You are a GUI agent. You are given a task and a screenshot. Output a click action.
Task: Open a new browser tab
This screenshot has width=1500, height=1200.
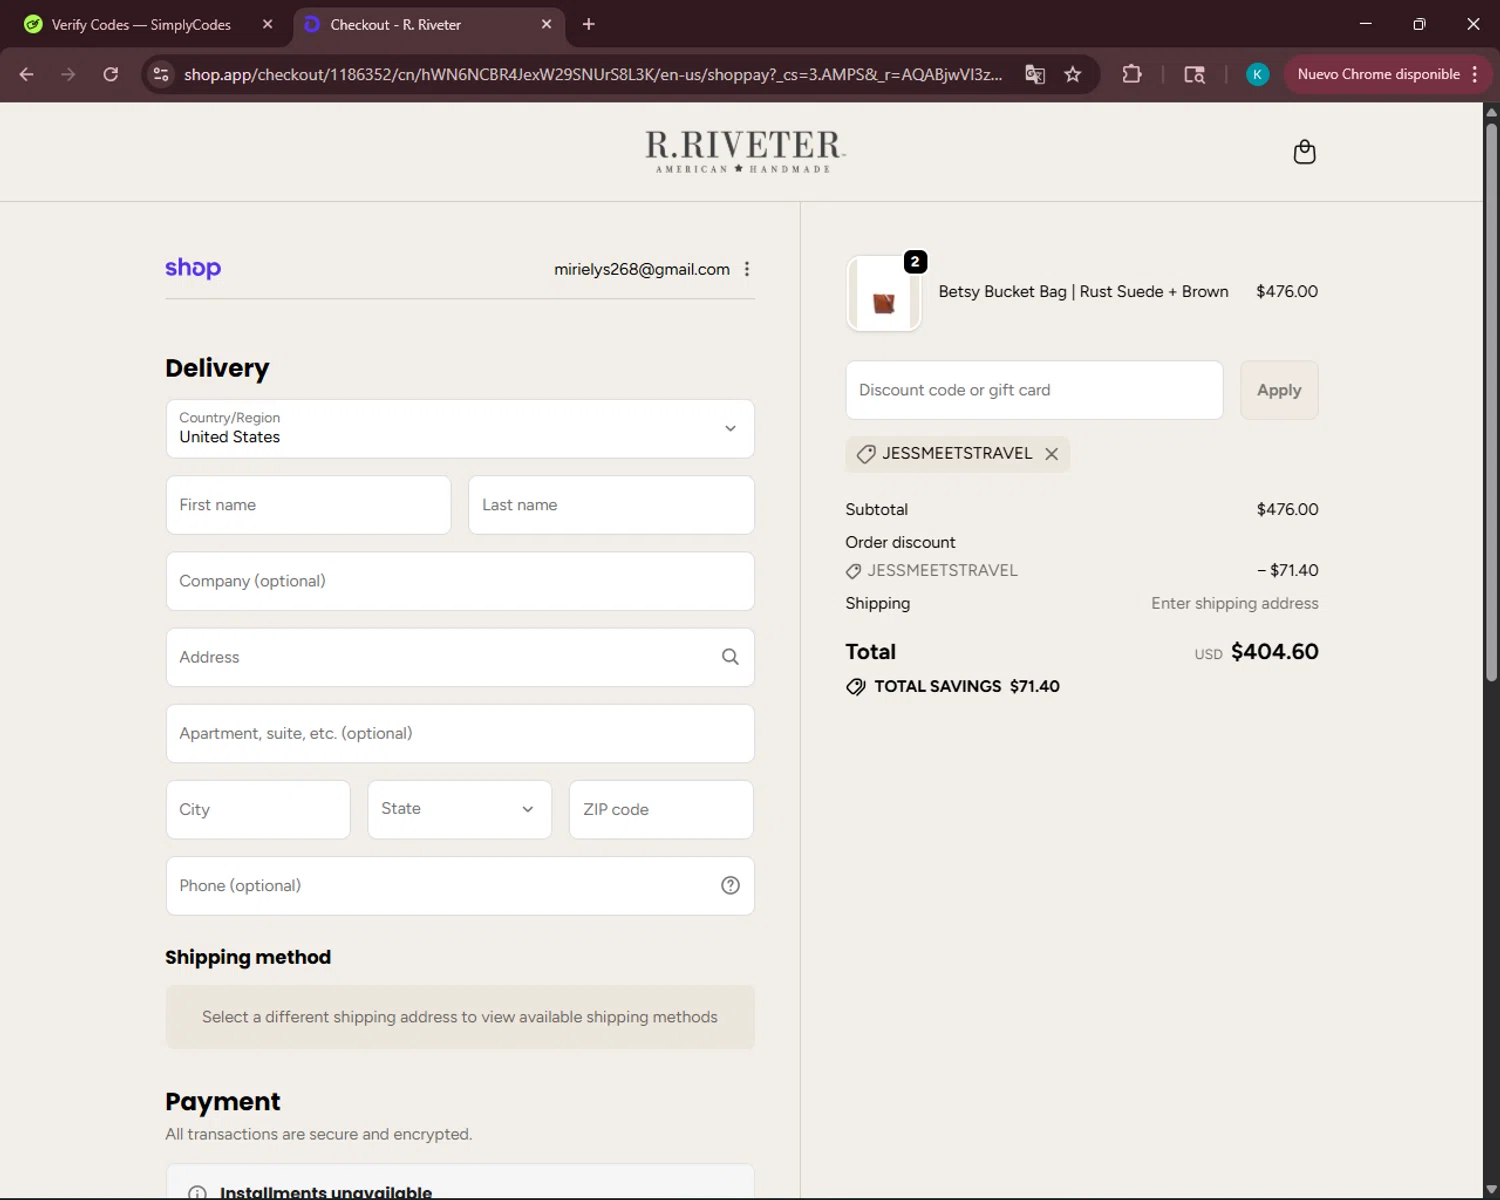click(589, 24)
